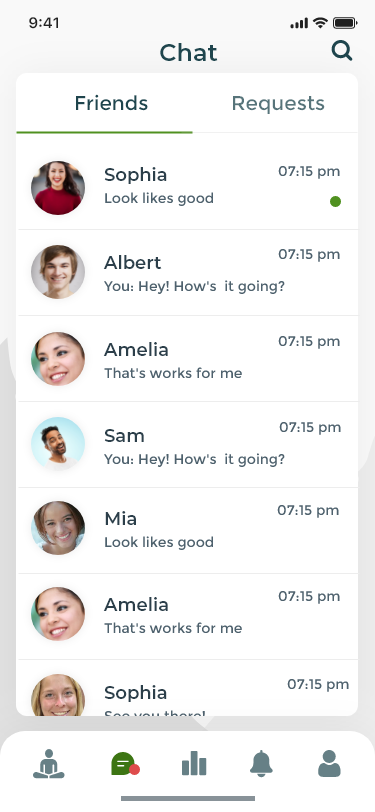Open Sophia's chat saying Look likes good

point(188,187)
